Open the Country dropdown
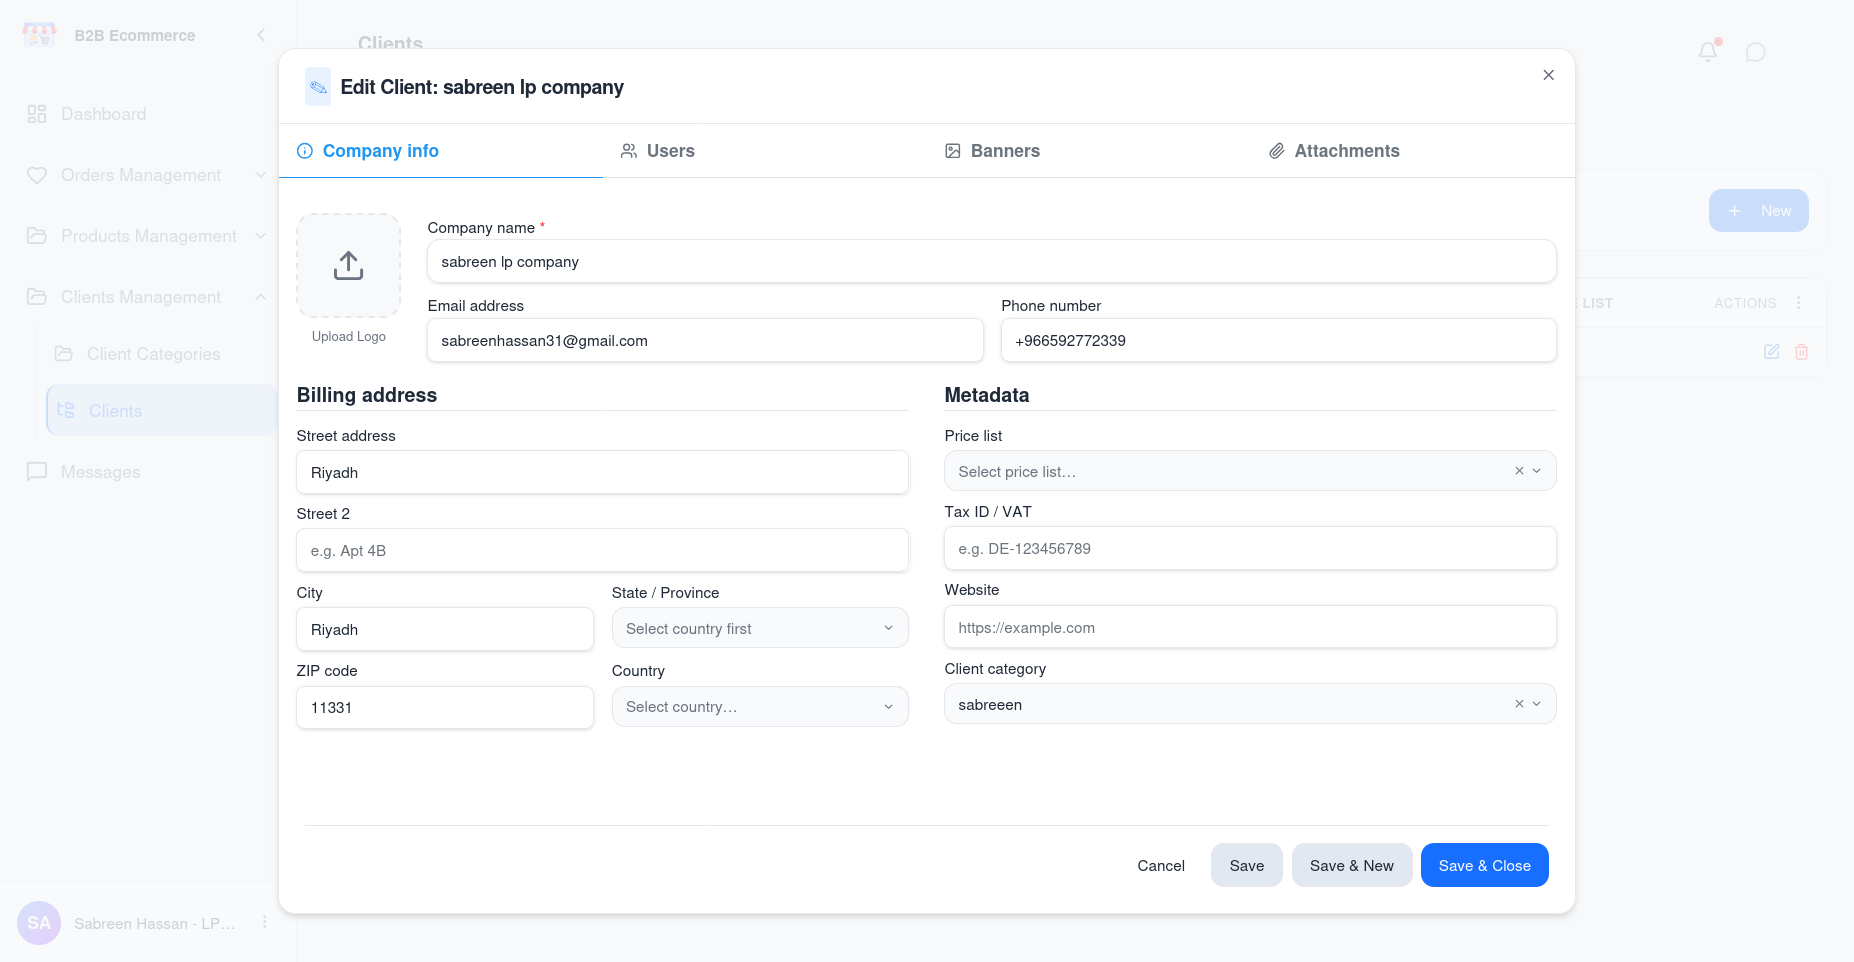Viewport: 1854px width, 962px height. coord(760,707)
